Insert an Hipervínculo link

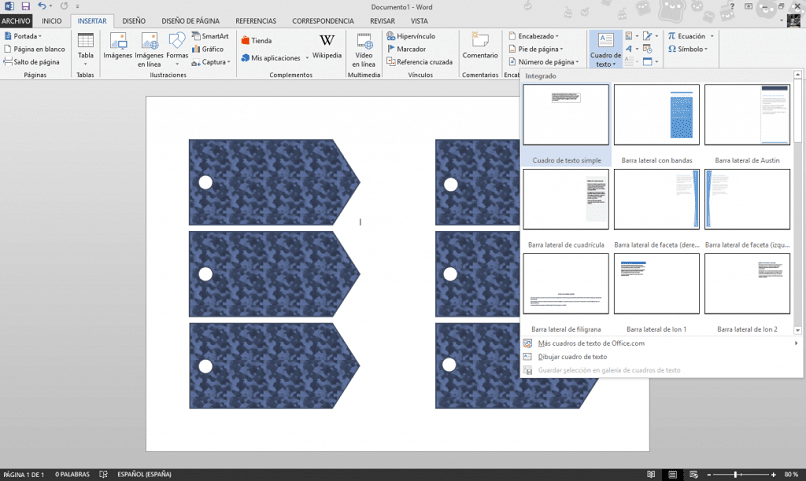pos(411,36)
